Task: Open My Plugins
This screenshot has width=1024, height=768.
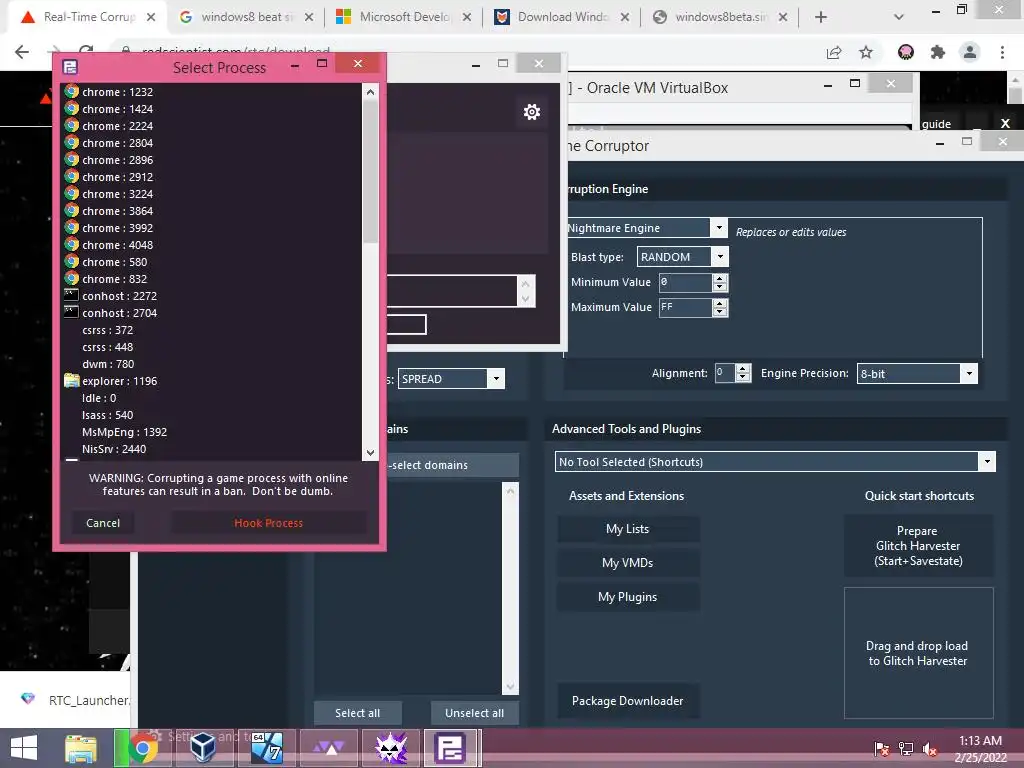Action: coord(628,597)
